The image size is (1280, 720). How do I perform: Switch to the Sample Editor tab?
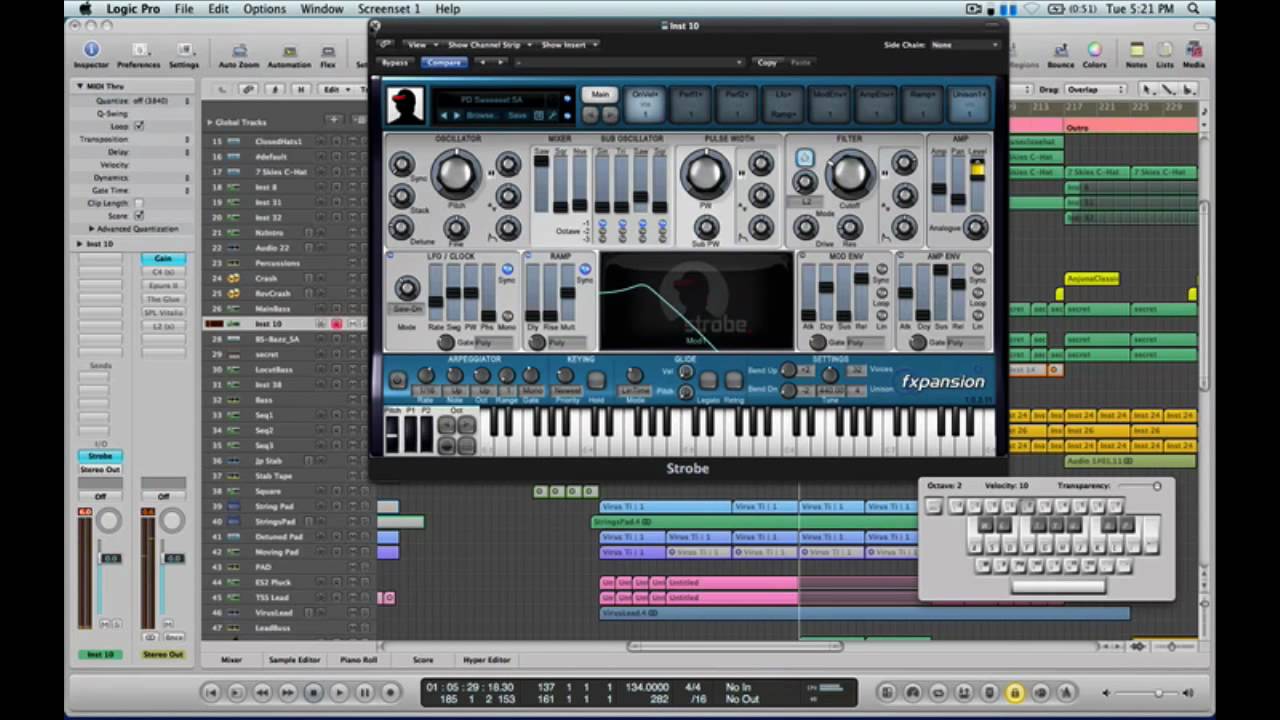coord(294,660)
